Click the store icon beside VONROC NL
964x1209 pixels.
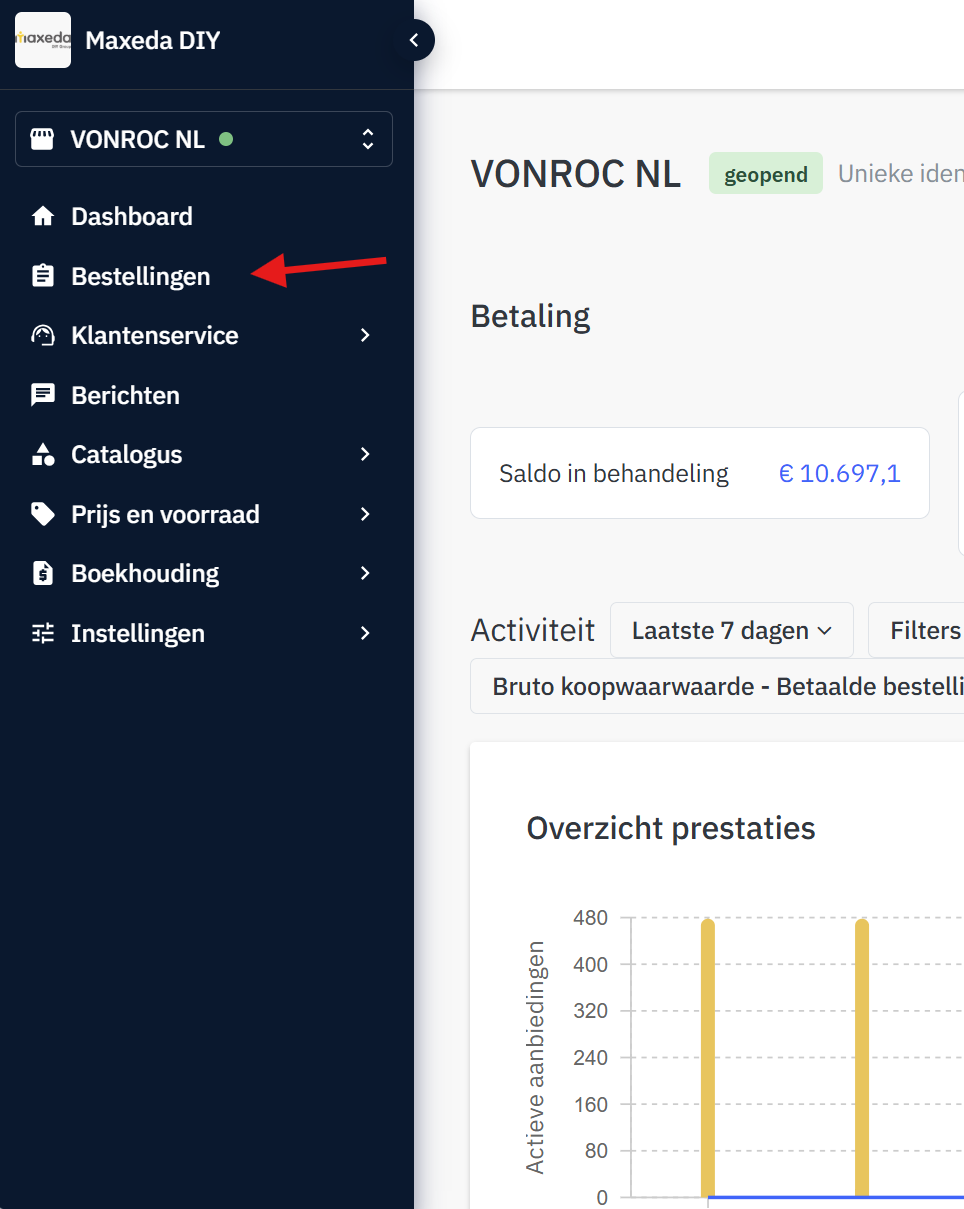(42, 139)
